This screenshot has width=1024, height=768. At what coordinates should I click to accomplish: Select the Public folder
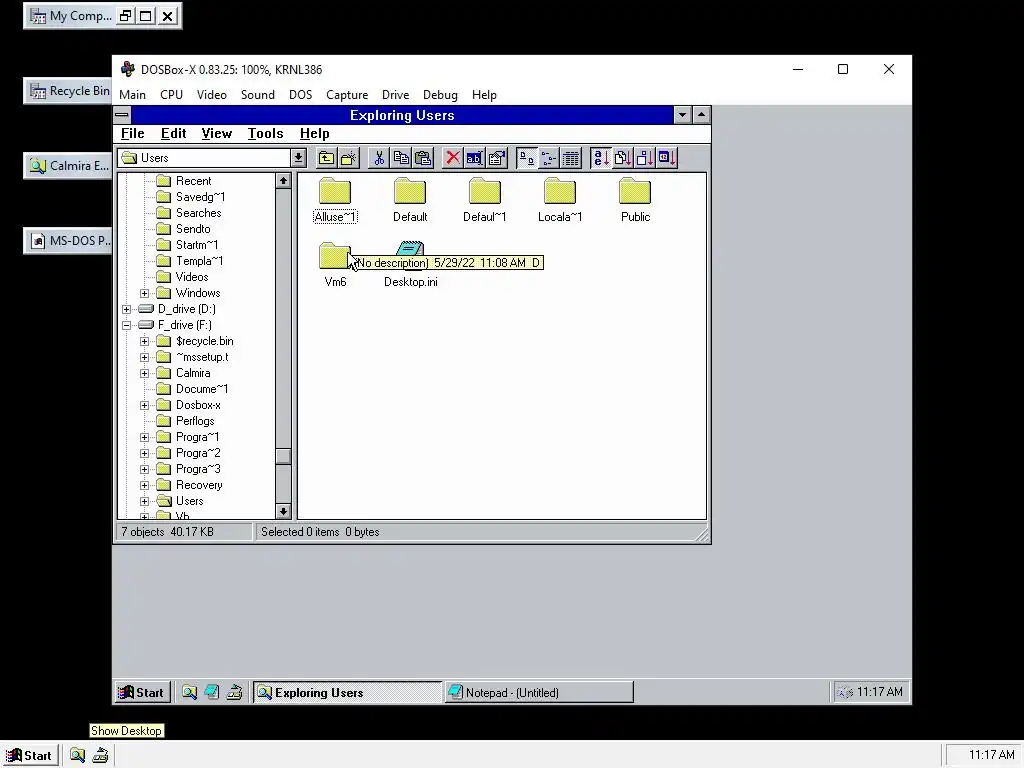coord(635,200)
